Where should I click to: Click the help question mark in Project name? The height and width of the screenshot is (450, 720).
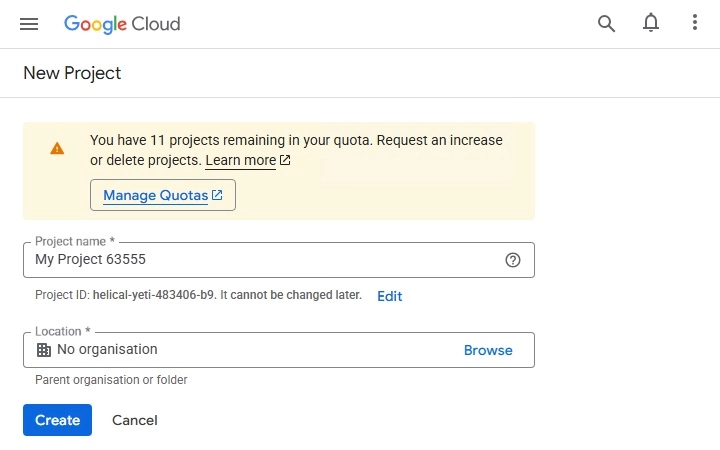tap(513, 260)
